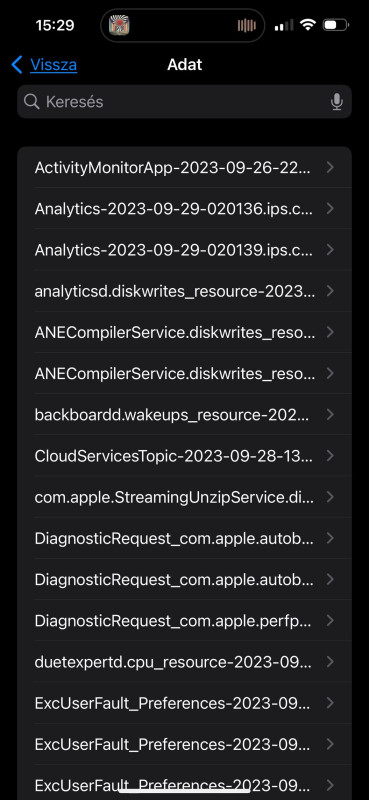Tap the Dynamic Island album artwork icon
The height and width of the screenshot is (800, 369).
coord(119,25)
